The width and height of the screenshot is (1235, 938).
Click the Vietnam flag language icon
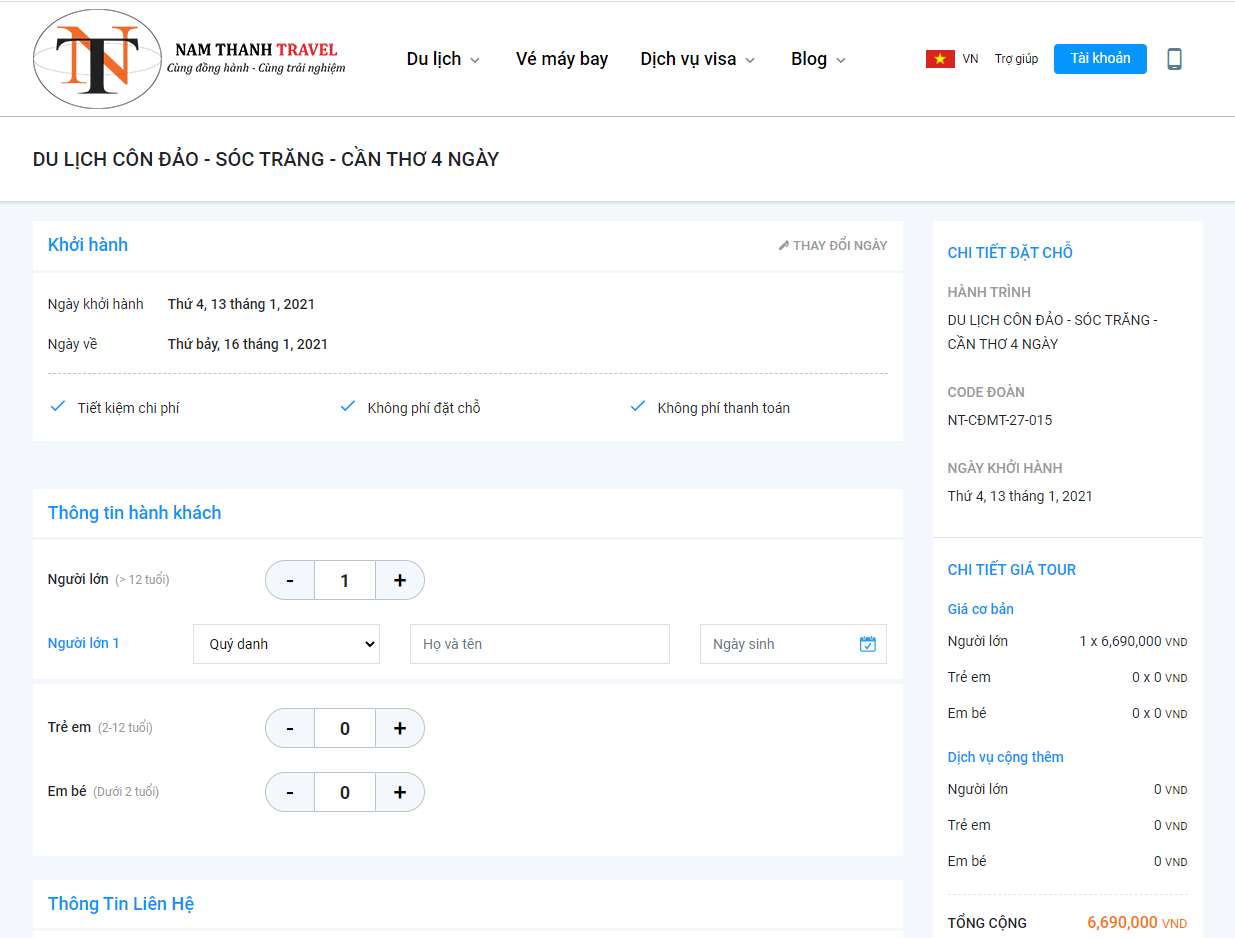pos(940,59)
